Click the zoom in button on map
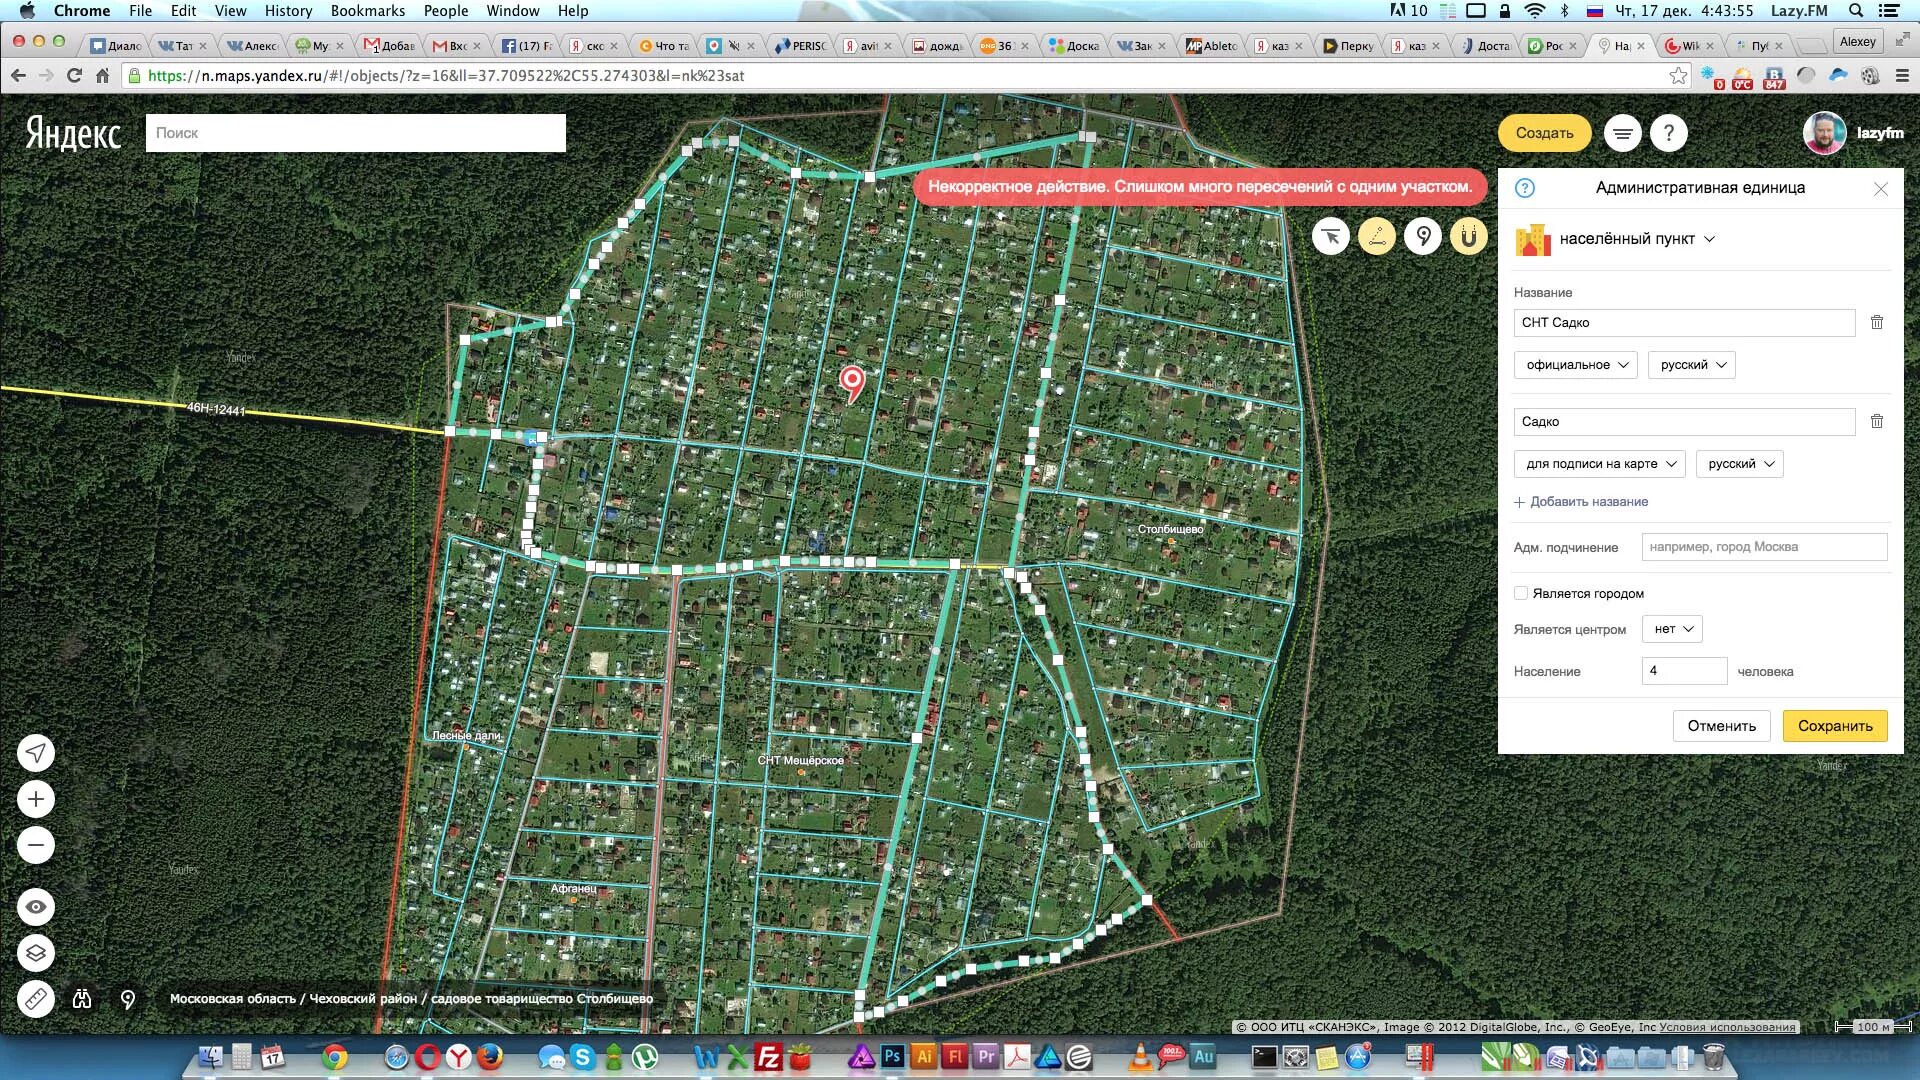 pos(34,798)
